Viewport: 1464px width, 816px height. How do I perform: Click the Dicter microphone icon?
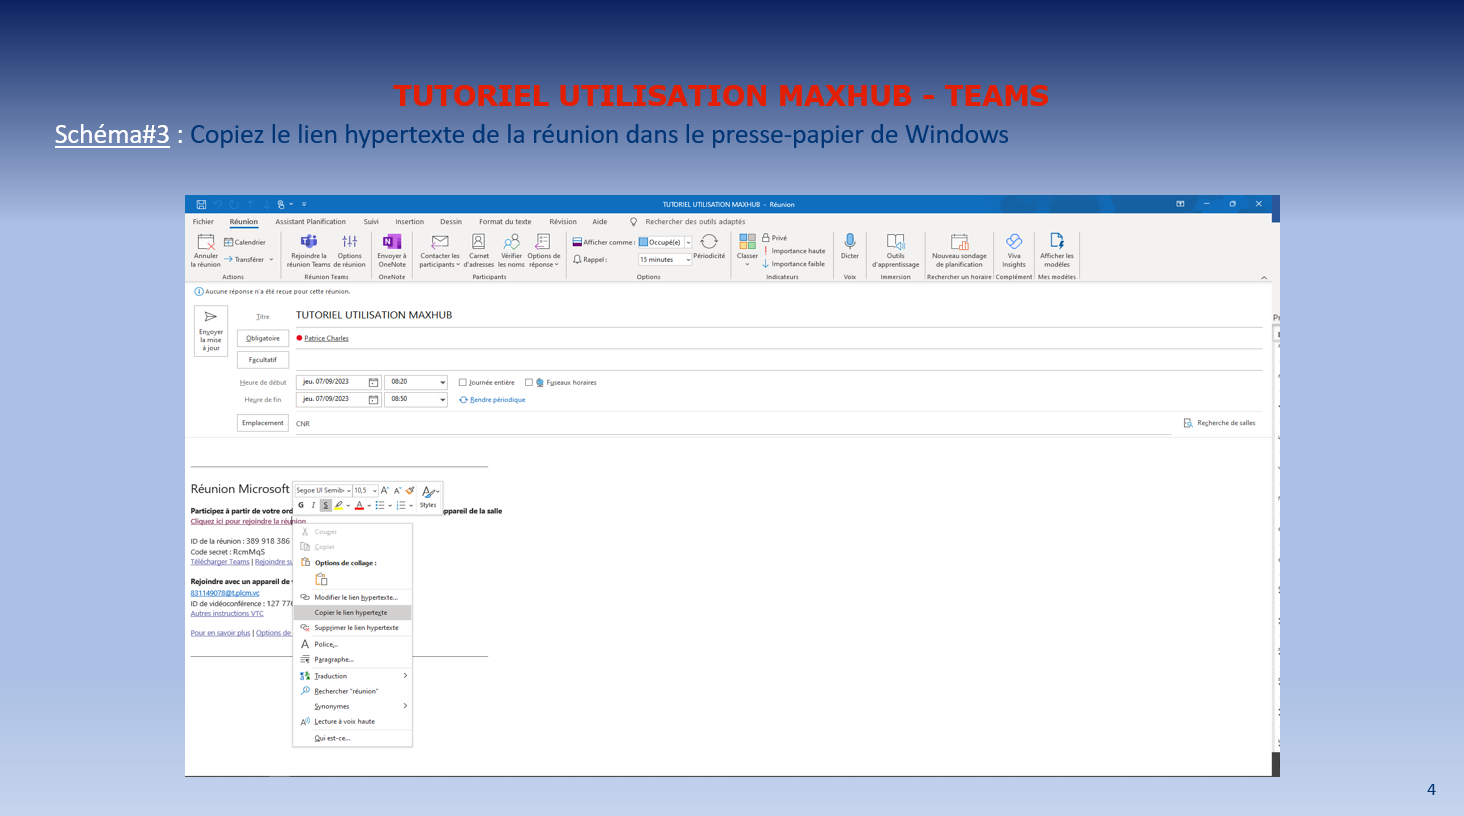[850, 241]
